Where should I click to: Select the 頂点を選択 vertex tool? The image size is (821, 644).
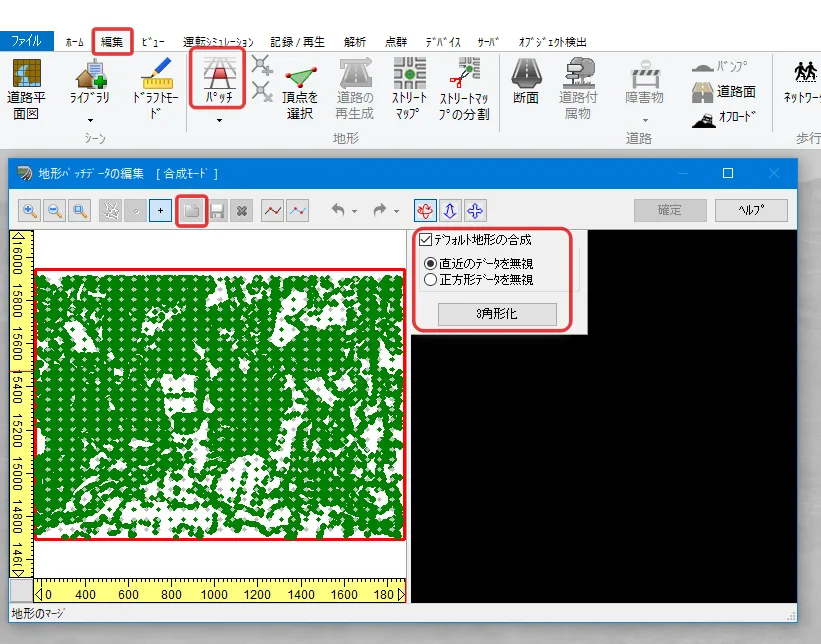point(300,88)
